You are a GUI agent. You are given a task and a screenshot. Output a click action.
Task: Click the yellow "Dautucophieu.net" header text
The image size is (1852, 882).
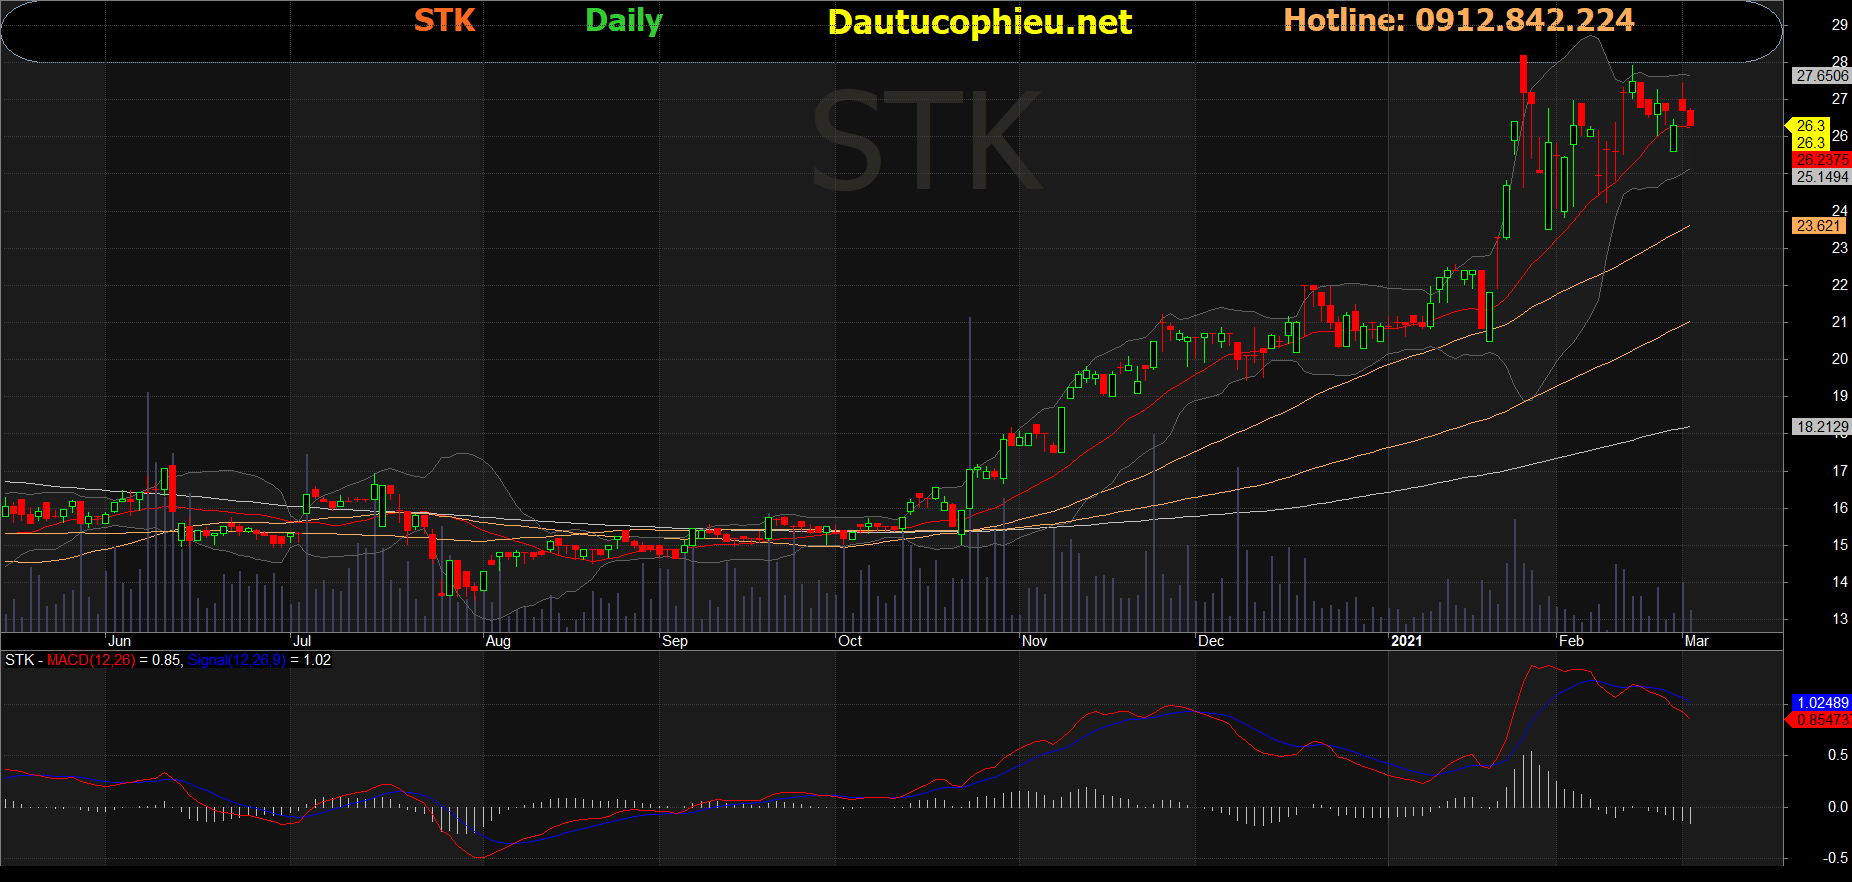[980, 22]
